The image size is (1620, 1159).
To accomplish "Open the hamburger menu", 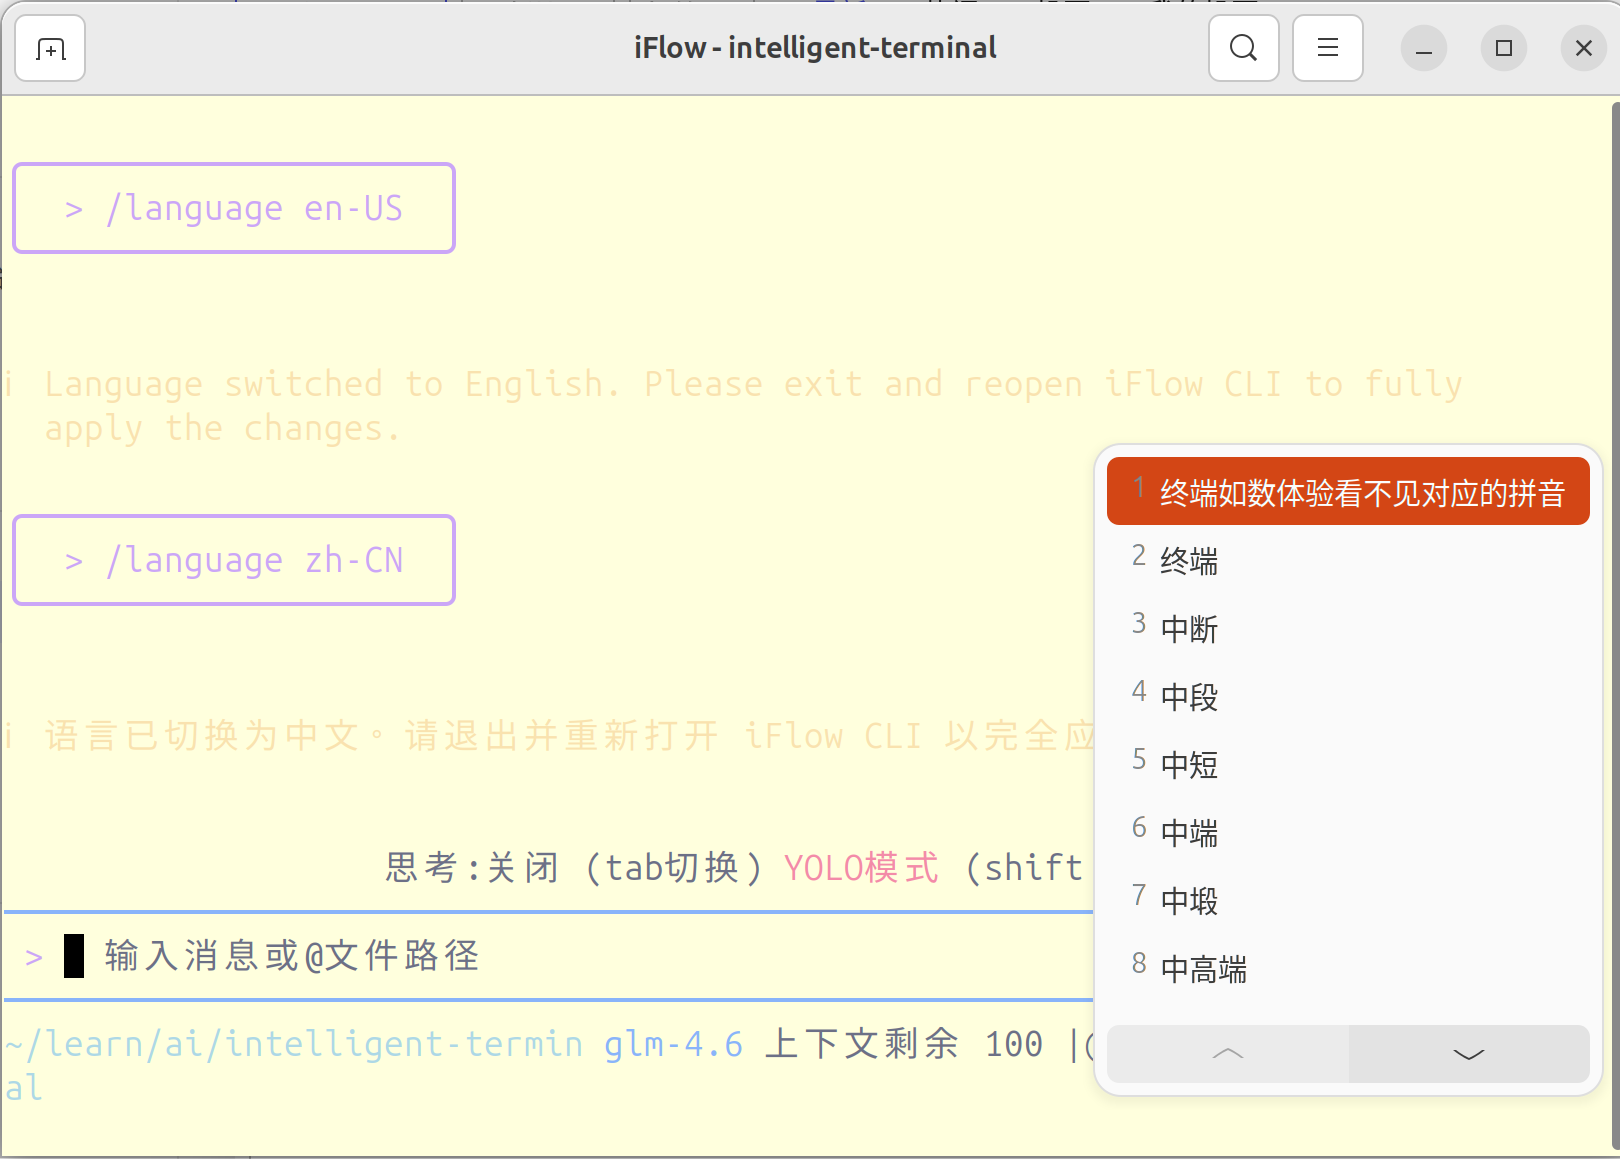I will tap(1327, 48).
